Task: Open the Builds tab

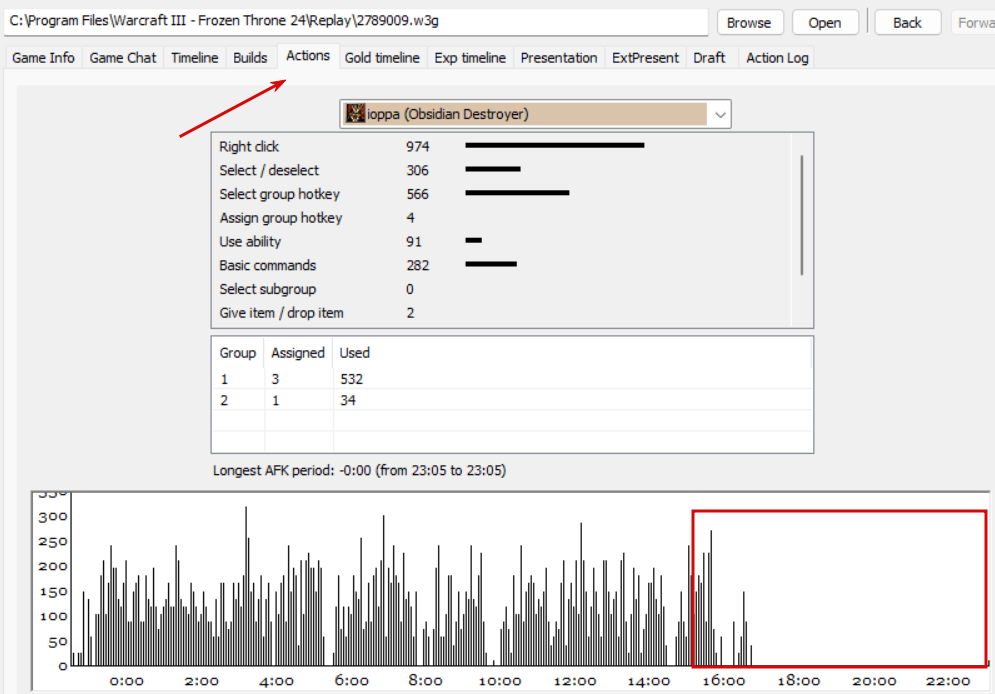Action: (250, 58)
